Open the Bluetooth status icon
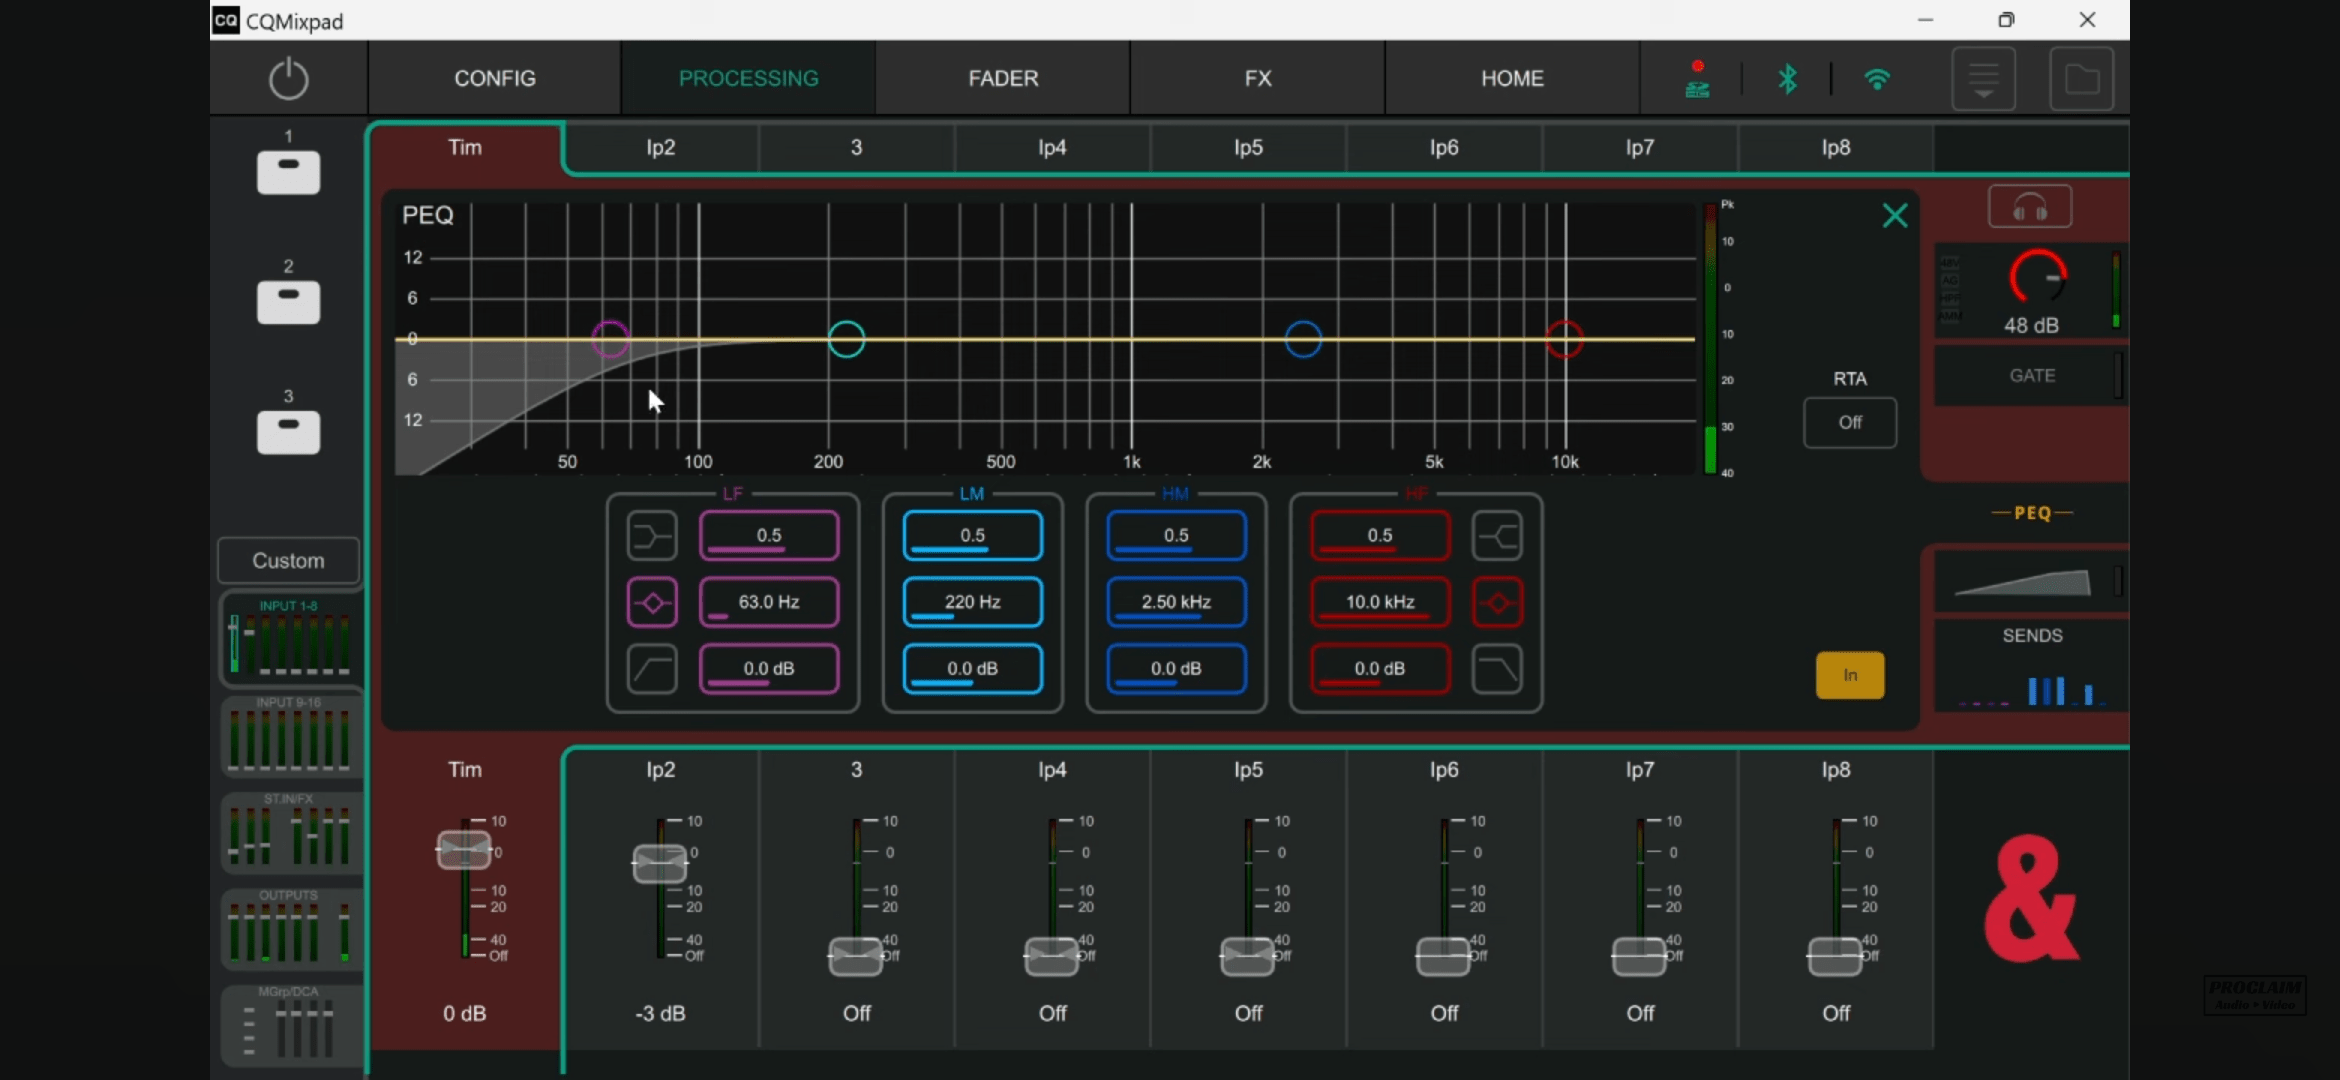The width and height of the screenshot is (2340, 1080). coord(1787,79)
